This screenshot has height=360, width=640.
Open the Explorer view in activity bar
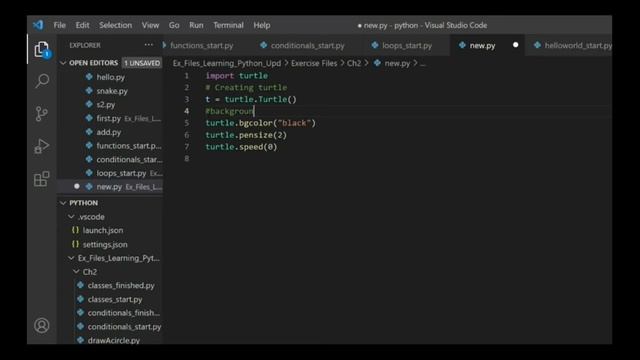[x=42, y=49]
